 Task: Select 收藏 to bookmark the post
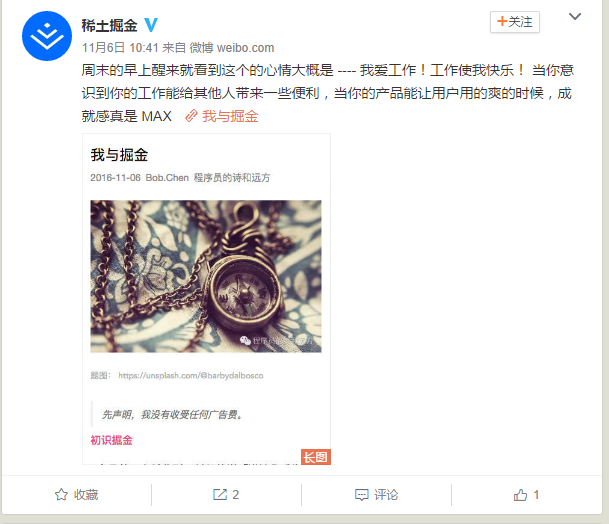(86, 495)
